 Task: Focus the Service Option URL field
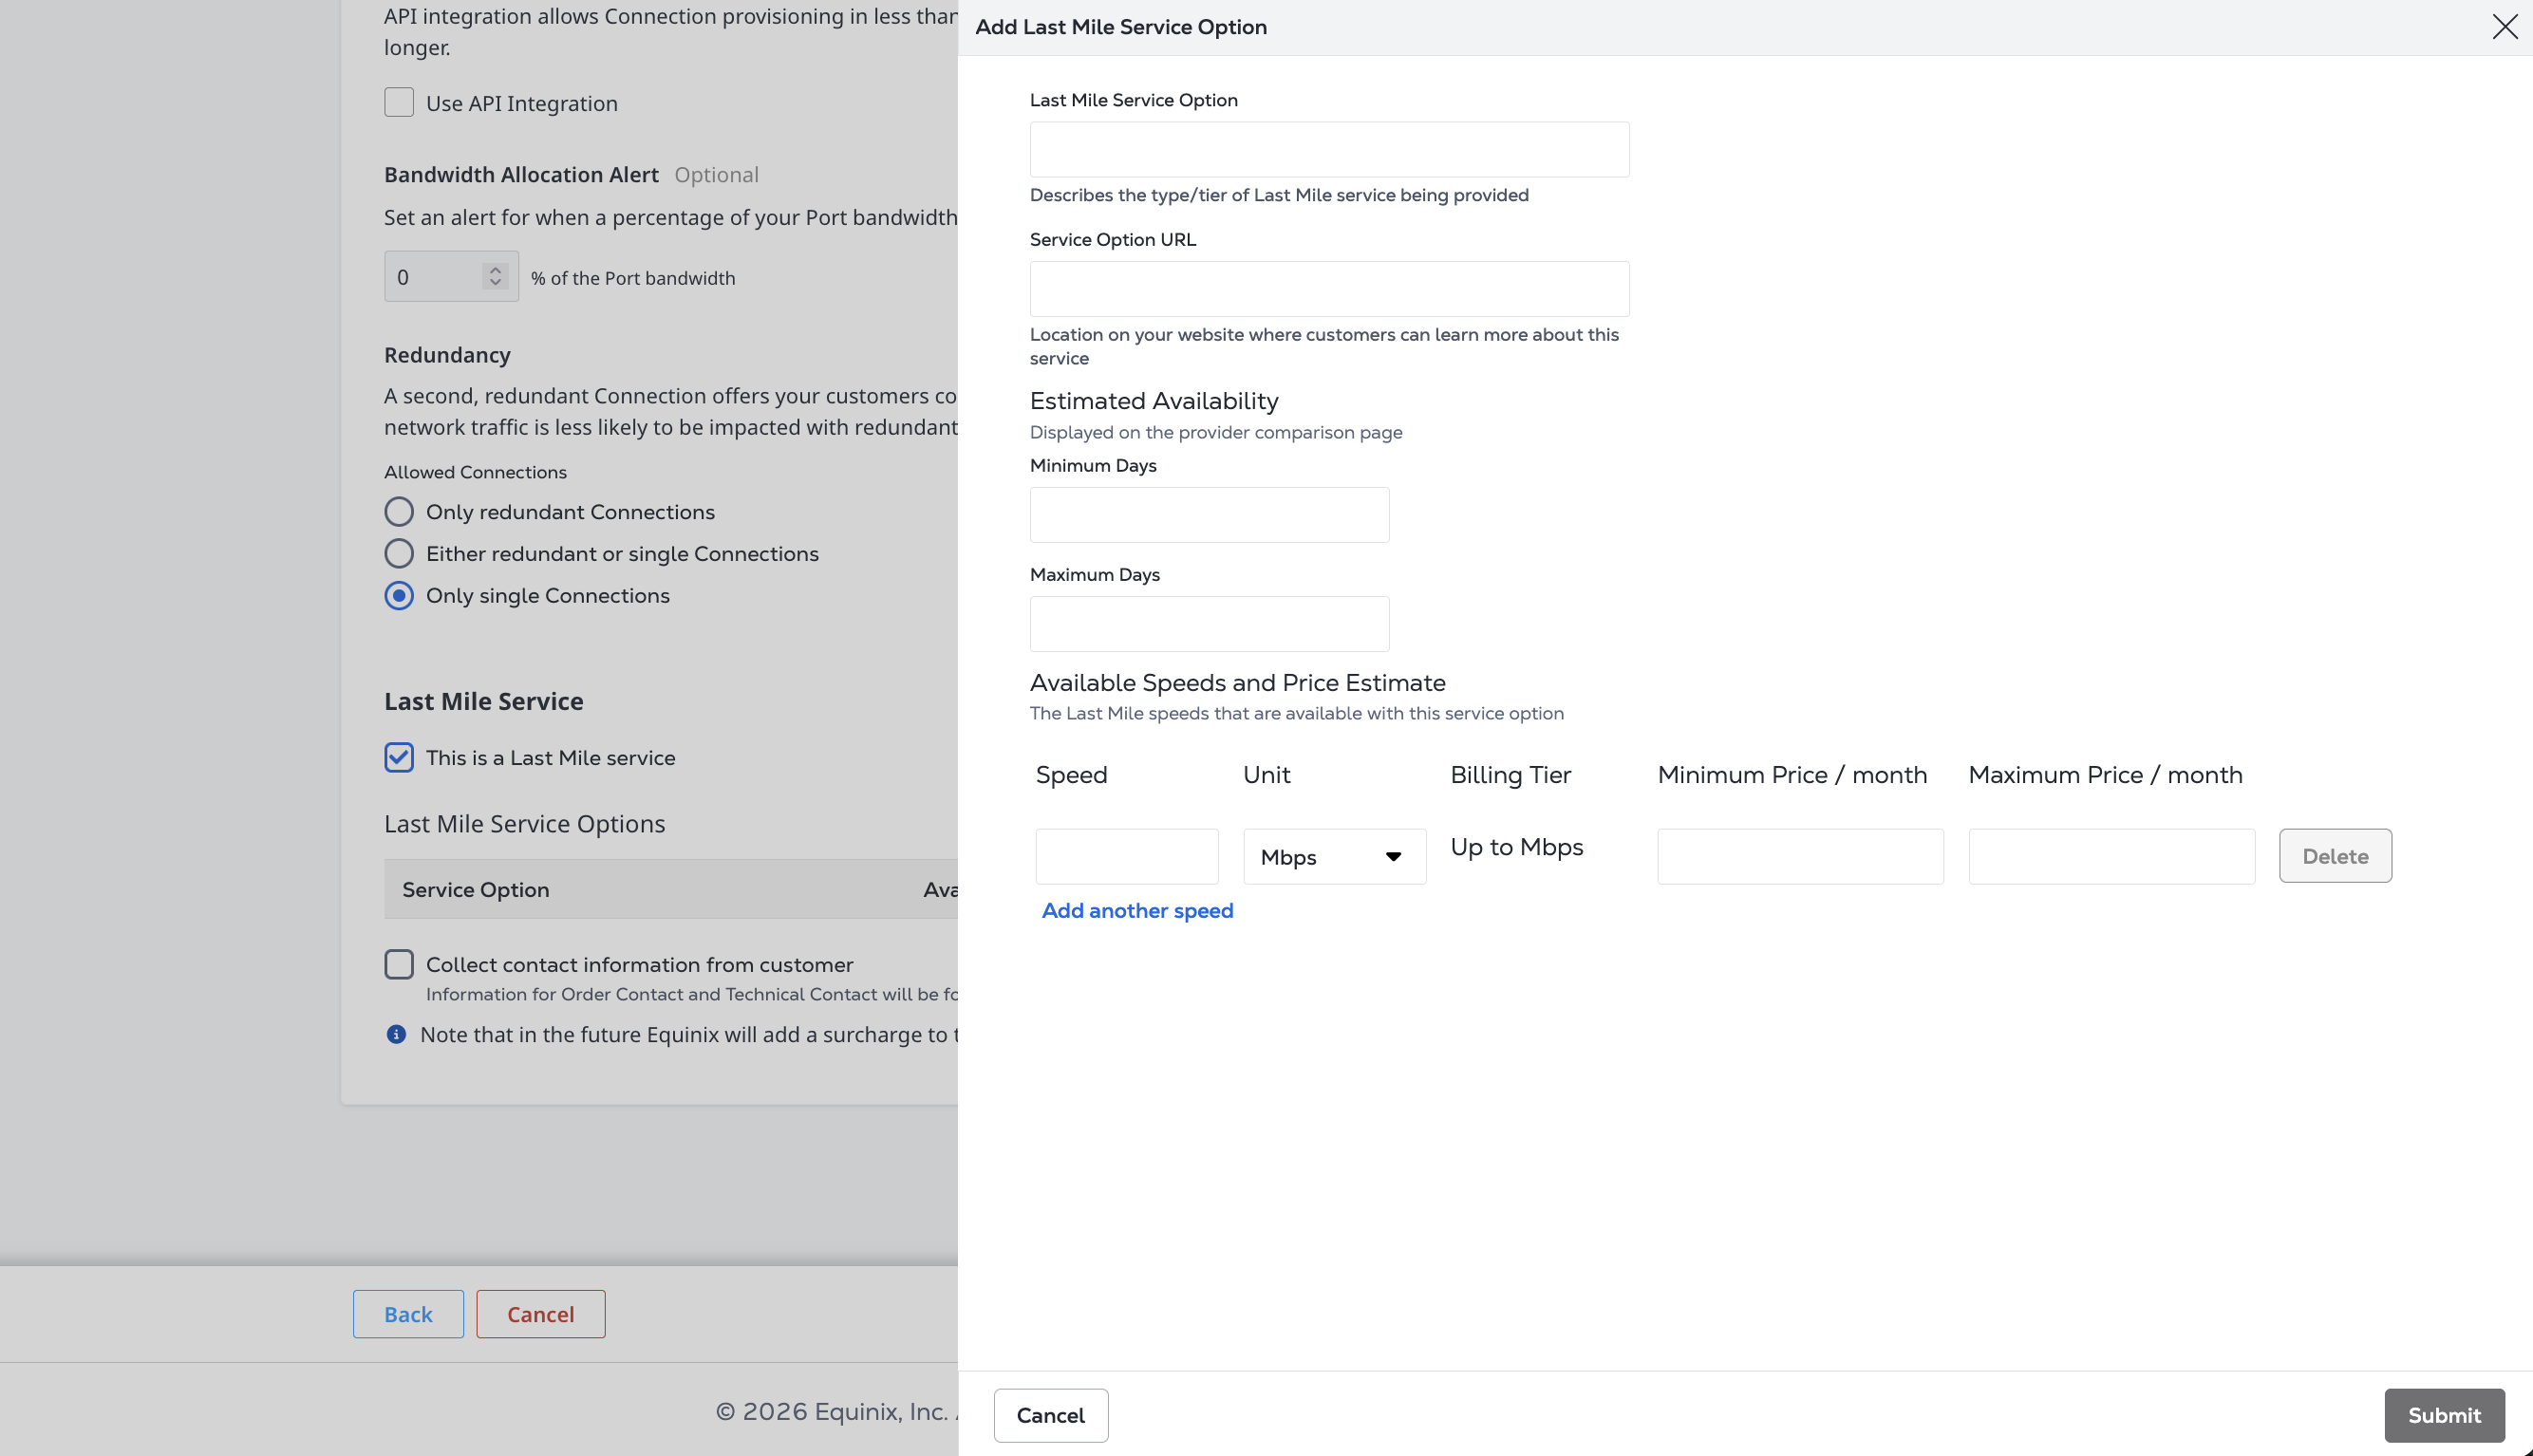click(1329, 289)
